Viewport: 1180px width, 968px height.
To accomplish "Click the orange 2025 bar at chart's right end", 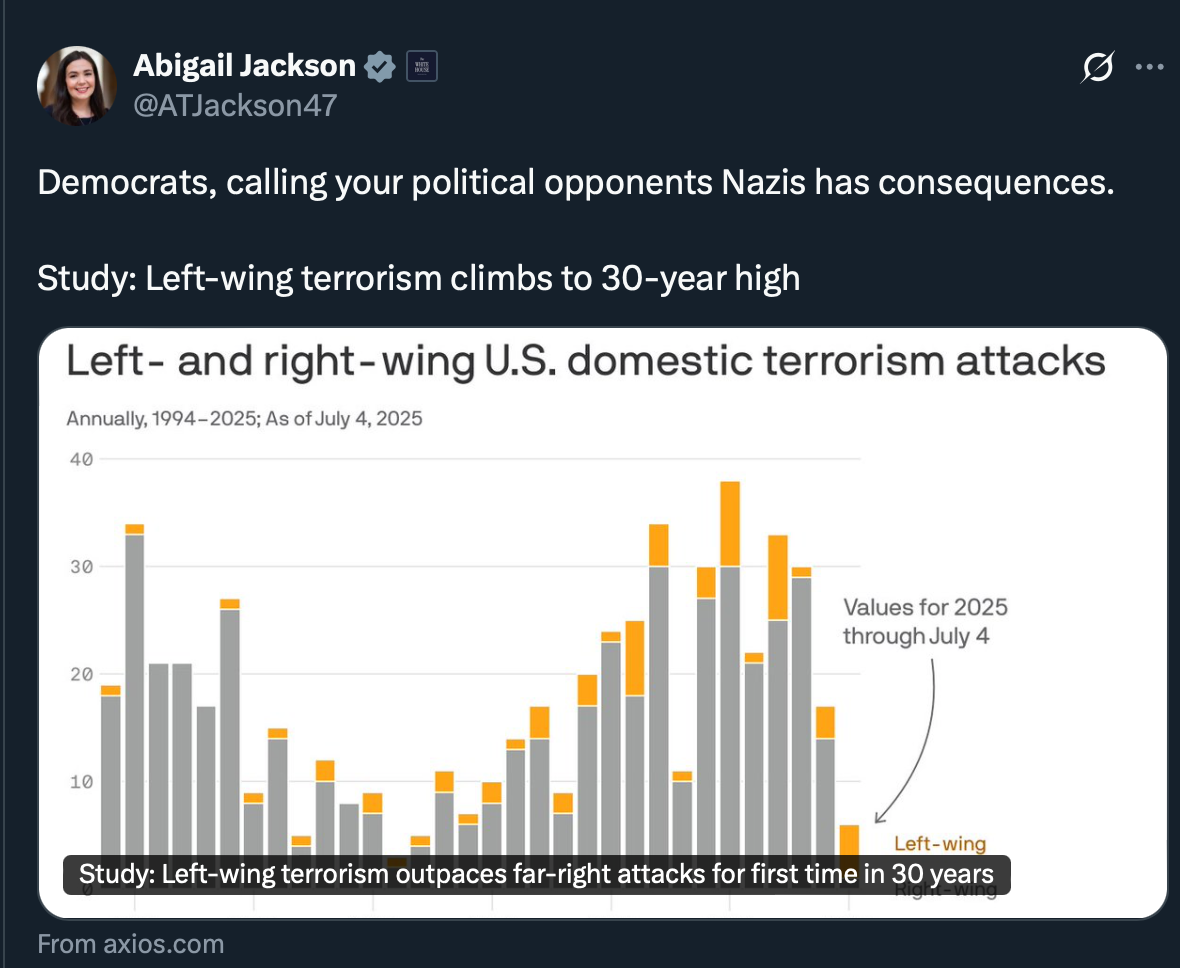I will tap(848, 842).
